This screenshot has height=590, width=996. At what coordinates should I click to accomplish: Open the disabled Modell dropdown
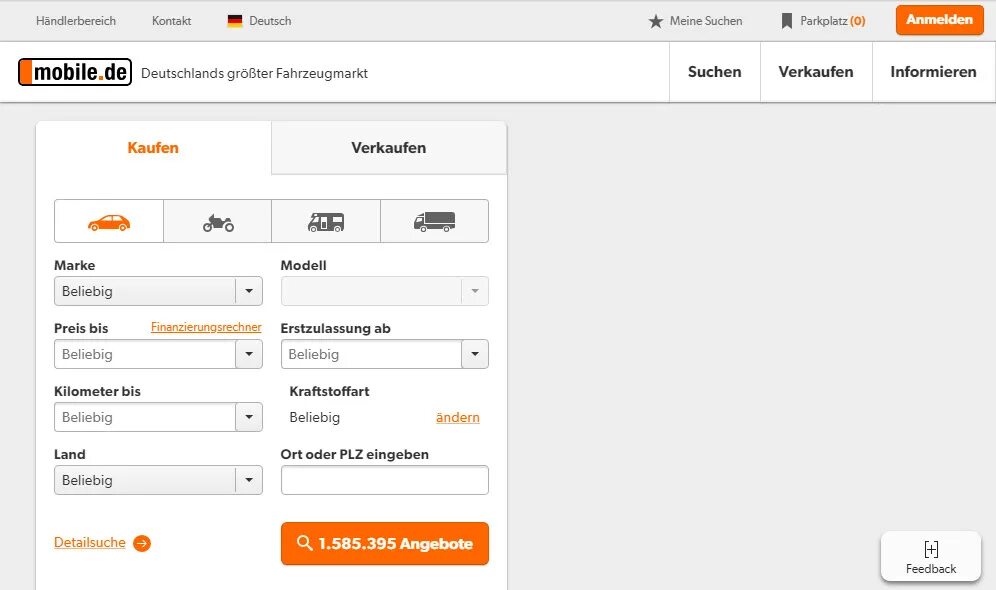[384, 291]
